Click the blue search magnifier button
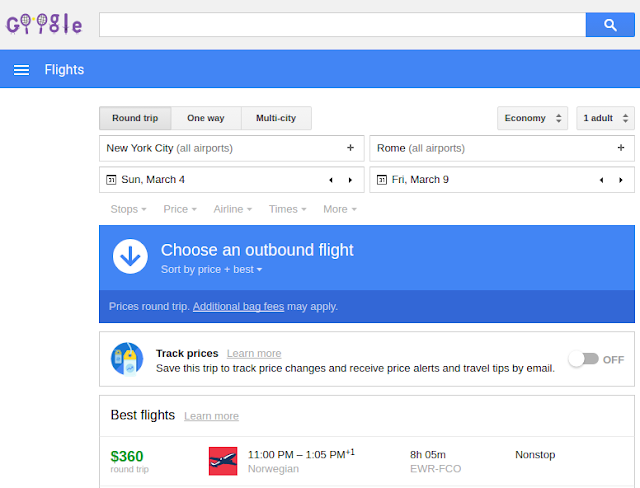This screenshot has height=488, width=640. [610, 25]
